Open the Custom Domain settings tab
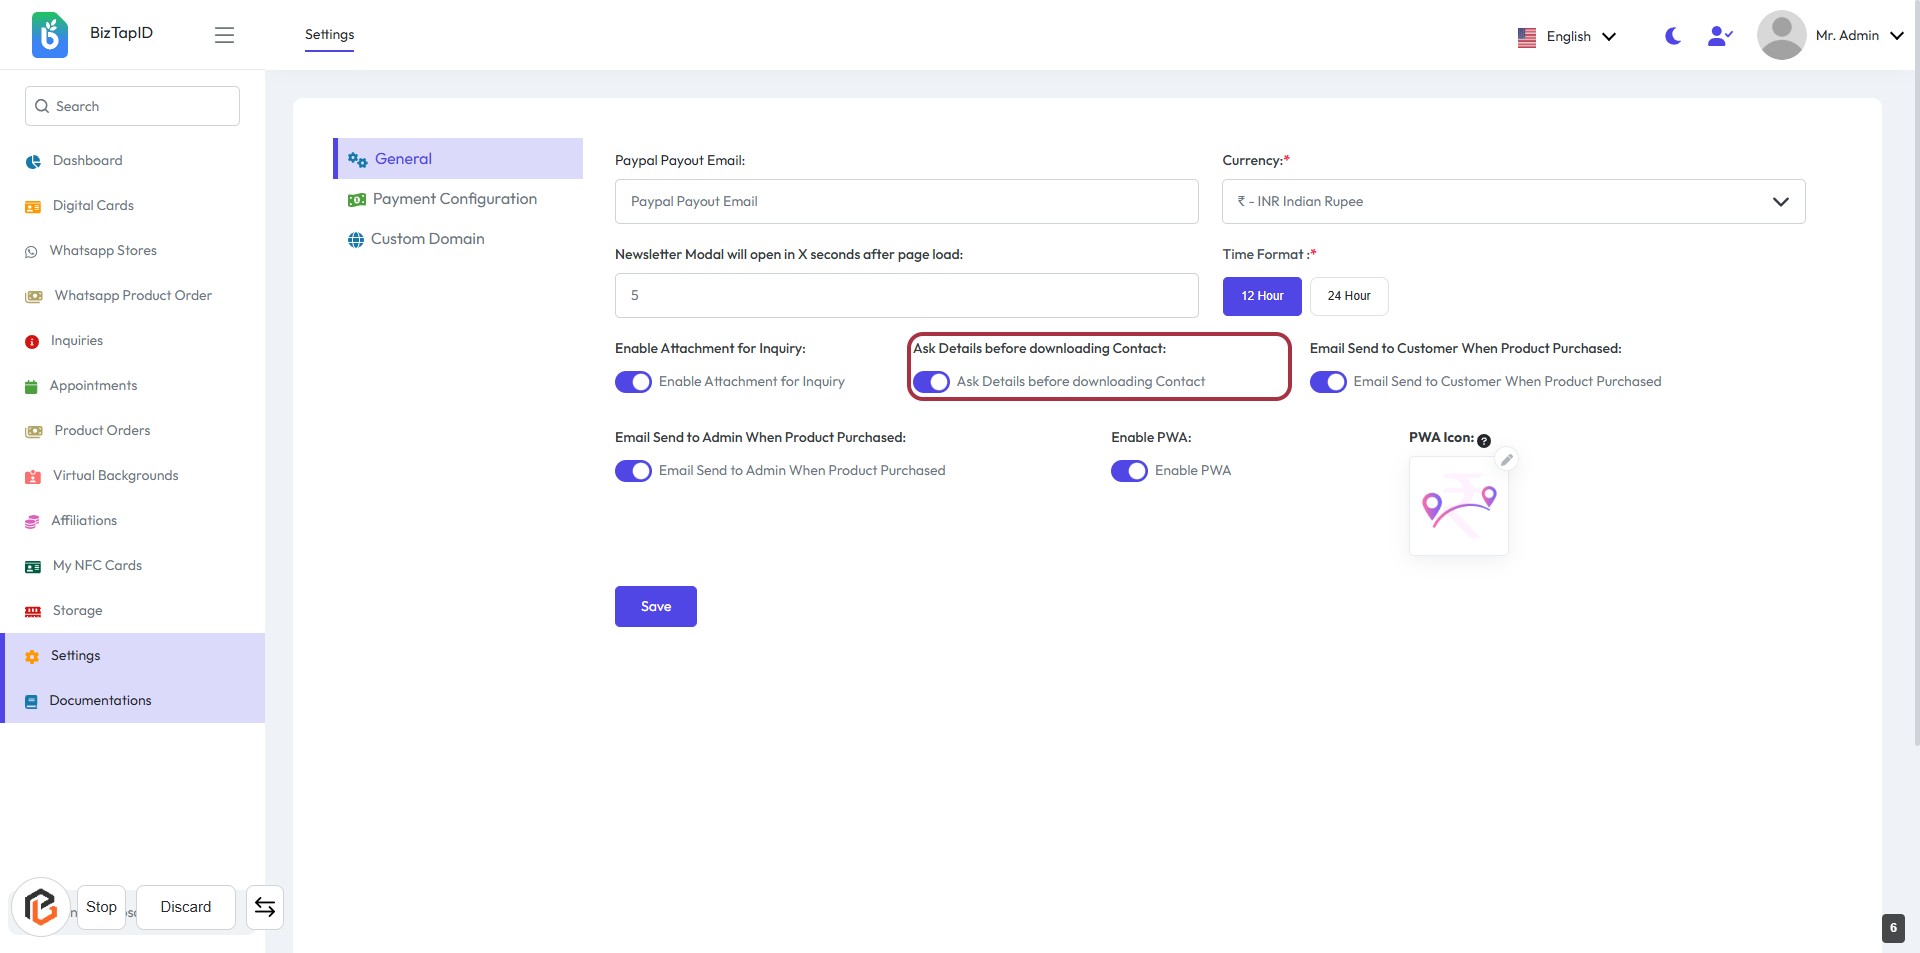This screenshot has width=1920, height=953. click(x=427, y=239)
